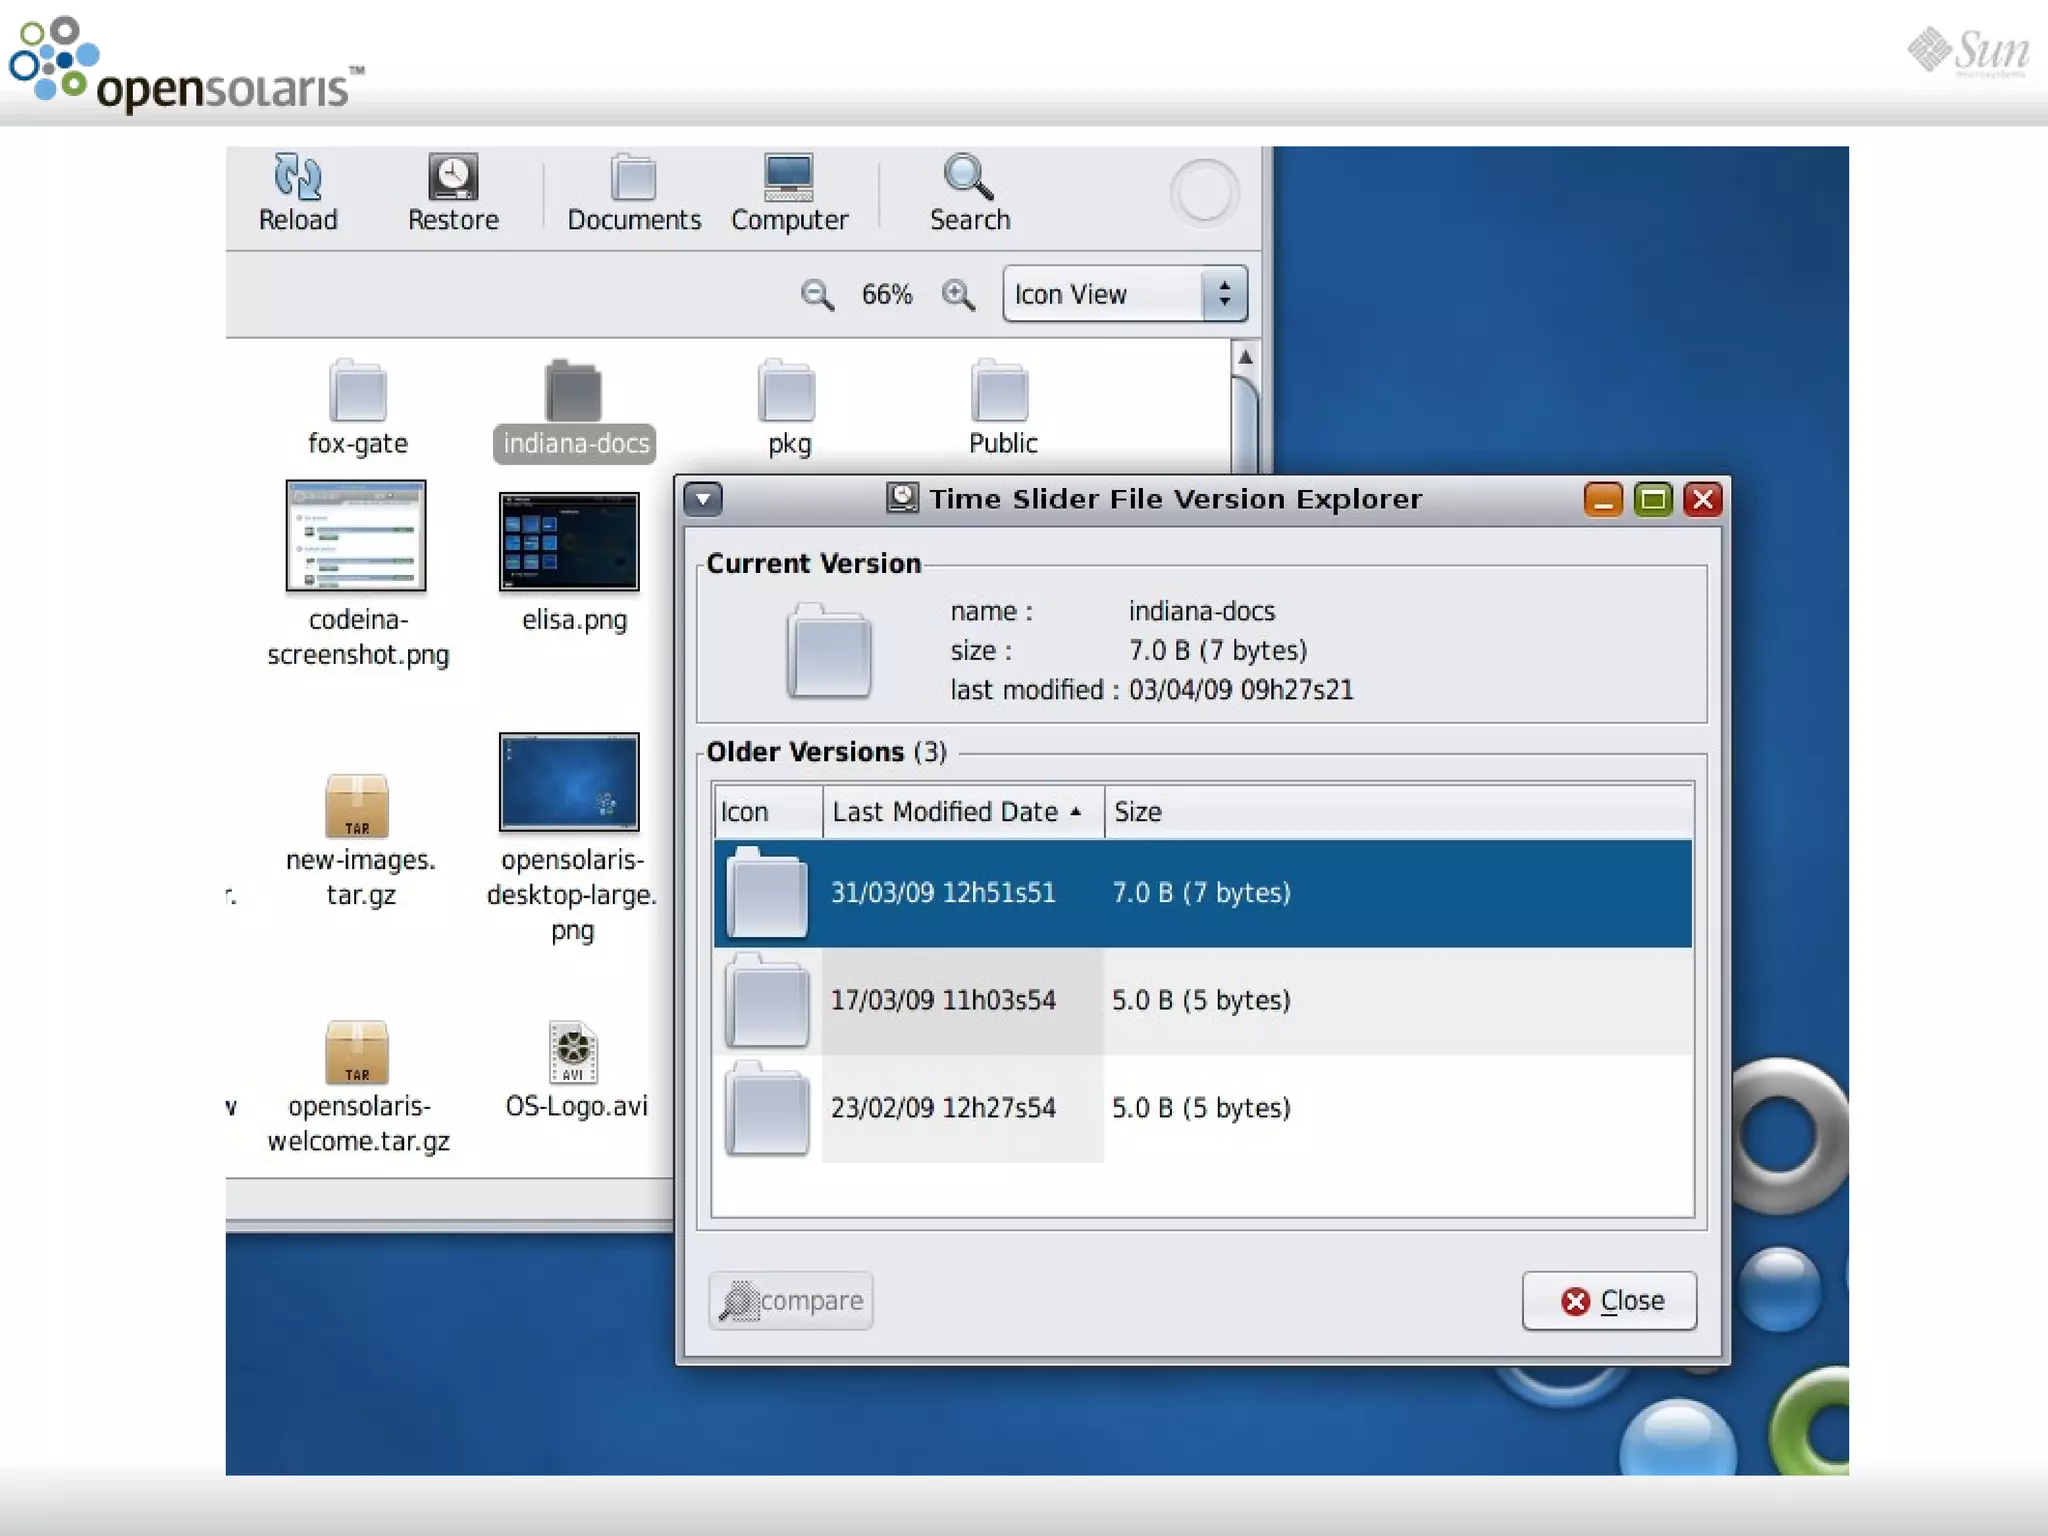
Task: Click the file manager activity throbber
Action: pos(1204,192)
